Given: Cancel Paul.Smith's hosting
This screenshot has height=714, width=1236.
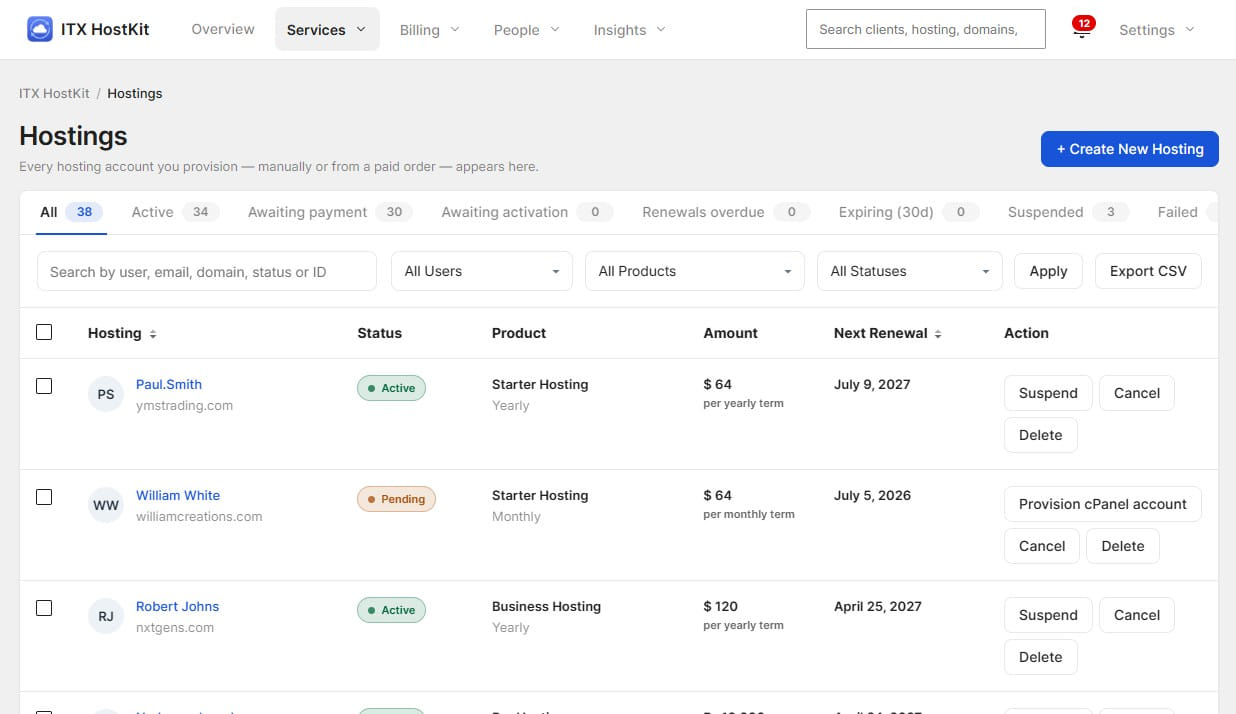Looking at the screenshot, I should tap(1137, 393).
